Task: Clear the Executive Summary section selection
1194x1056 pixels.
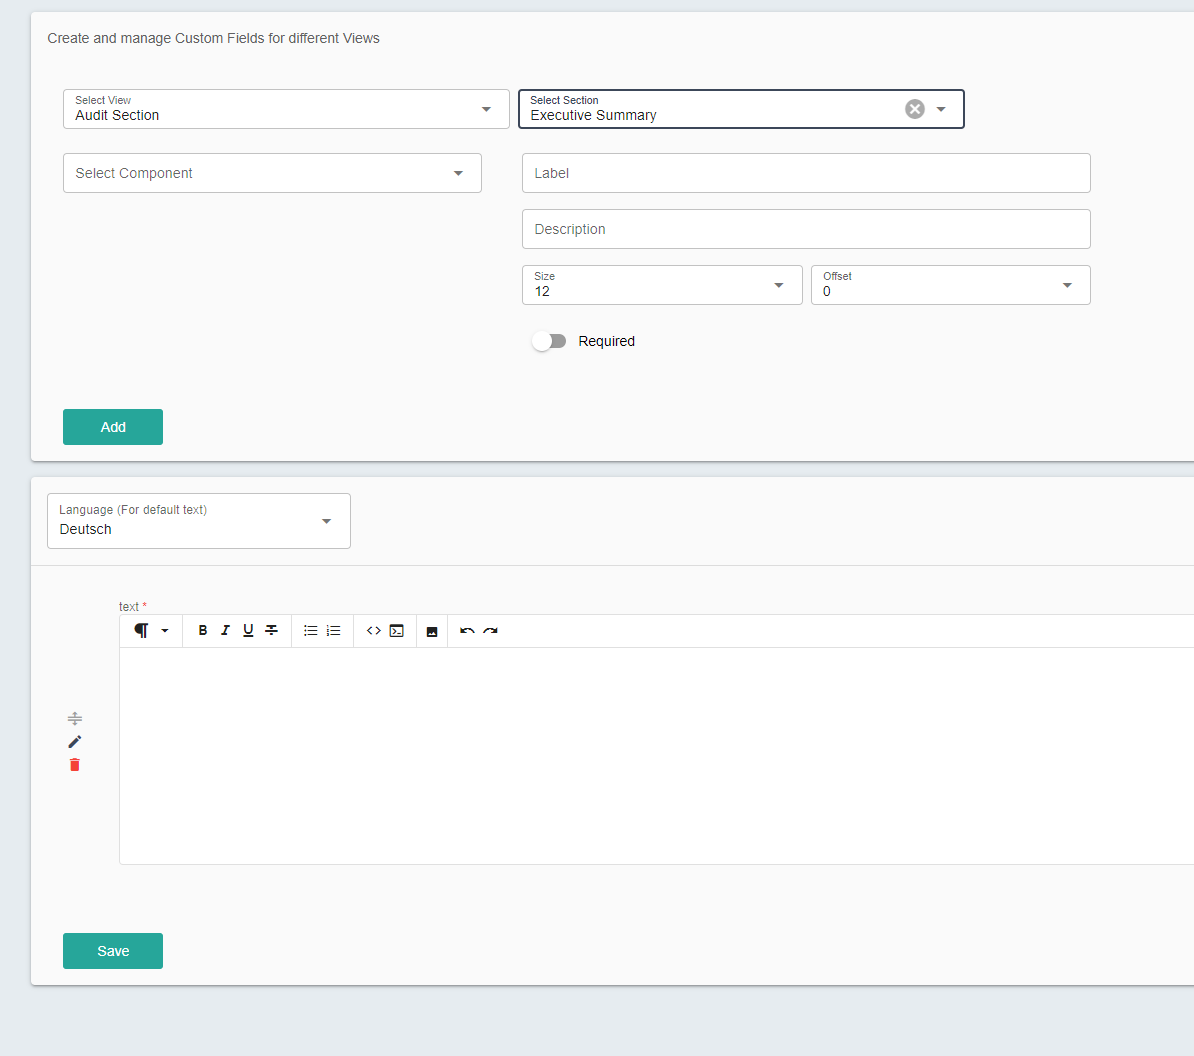Action: coord(915,109)
